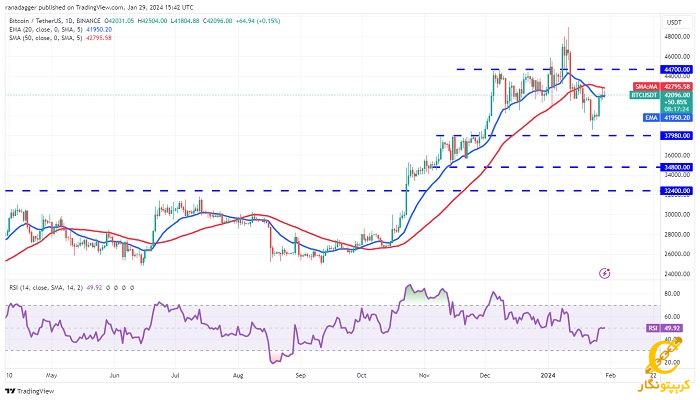Select the 44700.00 price level label
The image size is (700, 400).
[x=677, y=70]
